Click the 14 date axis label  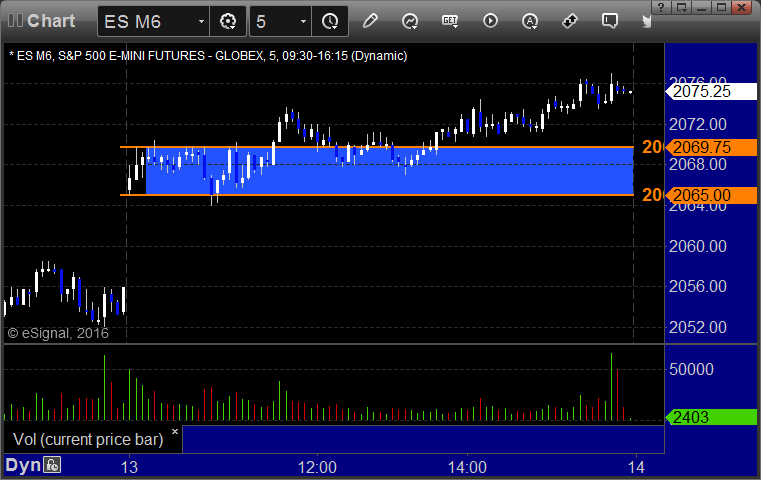coord(636,467)
